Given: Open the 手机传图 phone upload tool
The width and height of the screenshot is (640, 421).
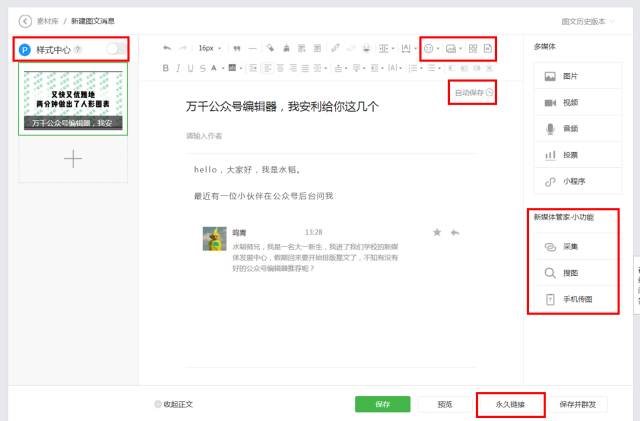Looking at the screenshot, I should pyautogui.click(x=575, y=299).
